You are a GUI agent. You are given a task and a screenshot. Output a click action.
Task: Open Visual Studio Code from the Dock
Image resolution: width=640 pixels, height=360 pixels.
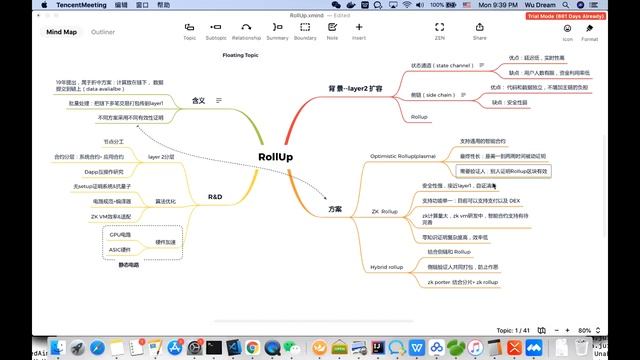233,348
